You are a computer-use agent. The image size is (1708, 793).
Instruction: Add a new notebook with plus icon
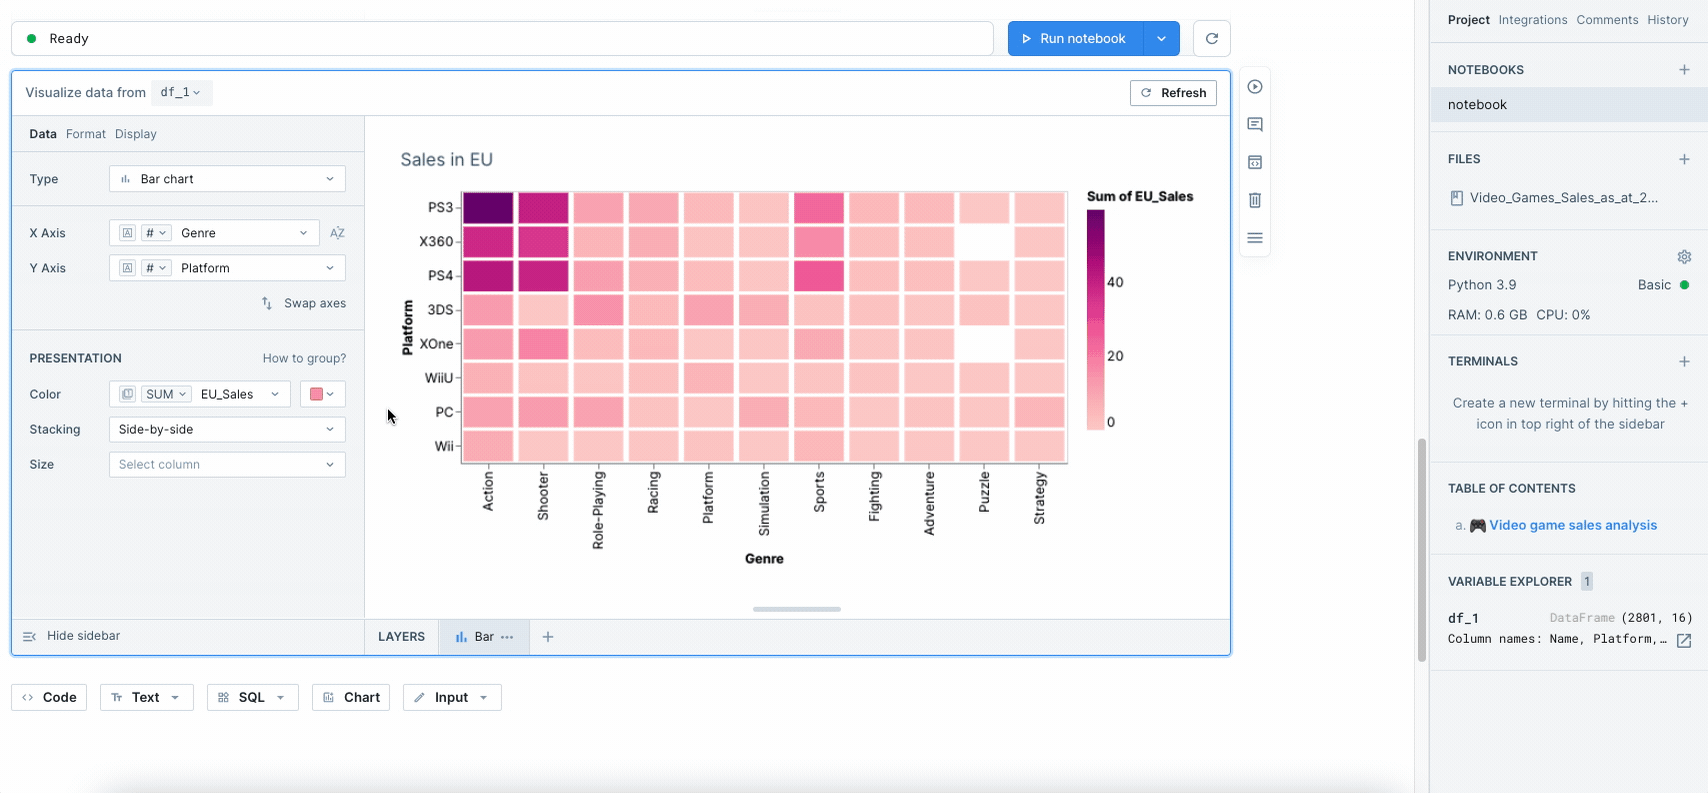[x=1684, y=70]
